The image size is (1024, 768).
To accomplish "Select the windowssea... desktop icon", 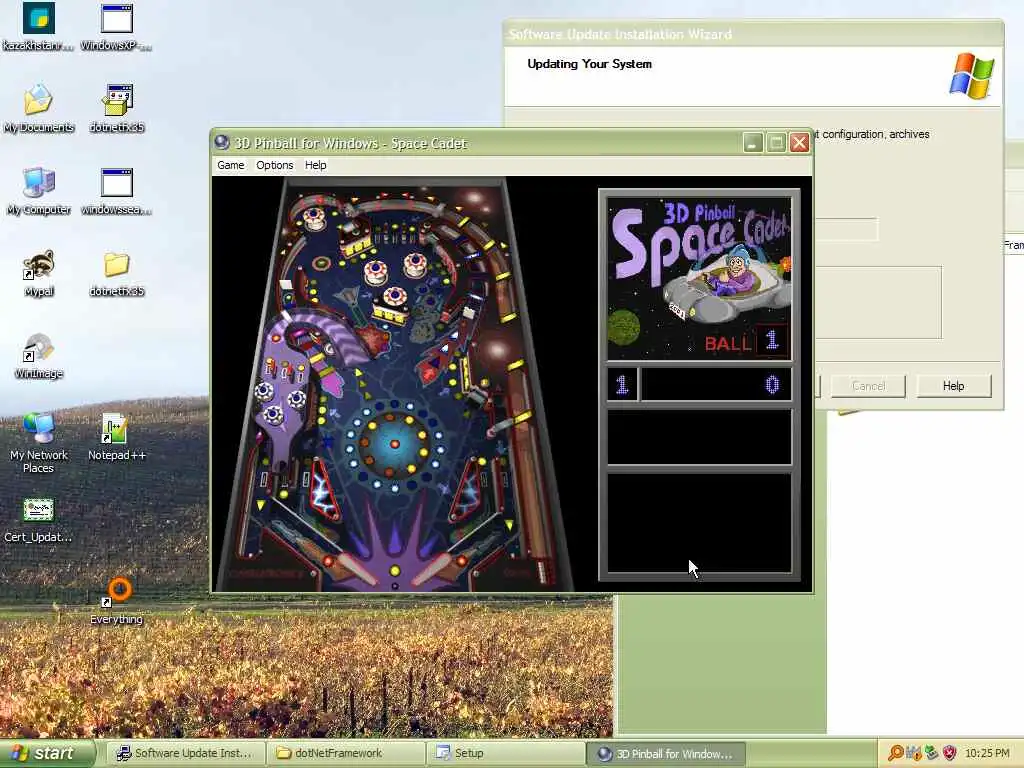I will tap(117, 191).
